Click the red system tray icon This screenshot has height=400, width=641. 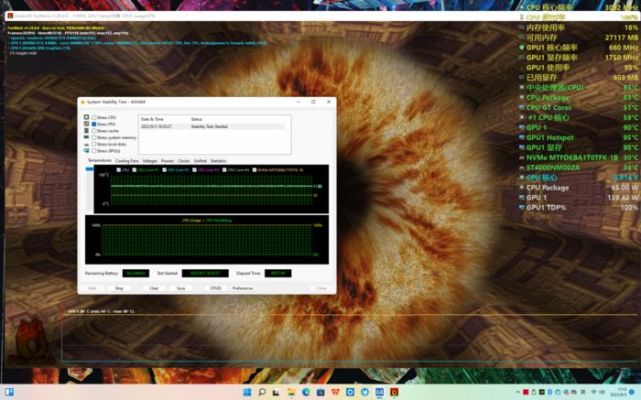(526, 392)
